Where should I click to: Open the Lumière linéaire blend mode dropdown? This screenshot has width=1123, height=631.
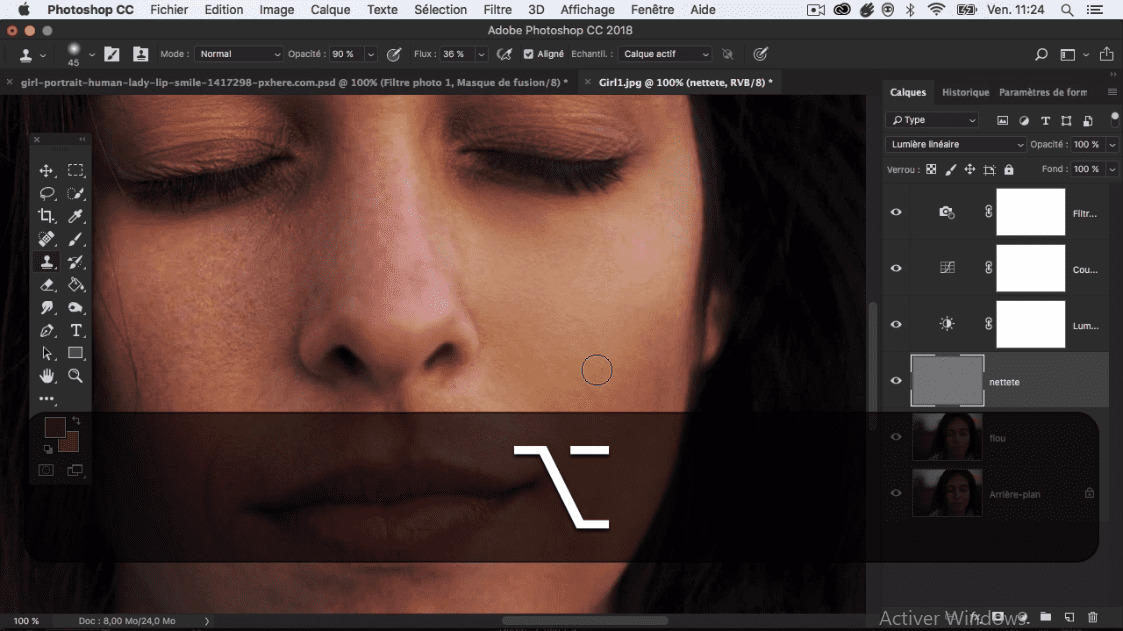[x=955, y=145]
